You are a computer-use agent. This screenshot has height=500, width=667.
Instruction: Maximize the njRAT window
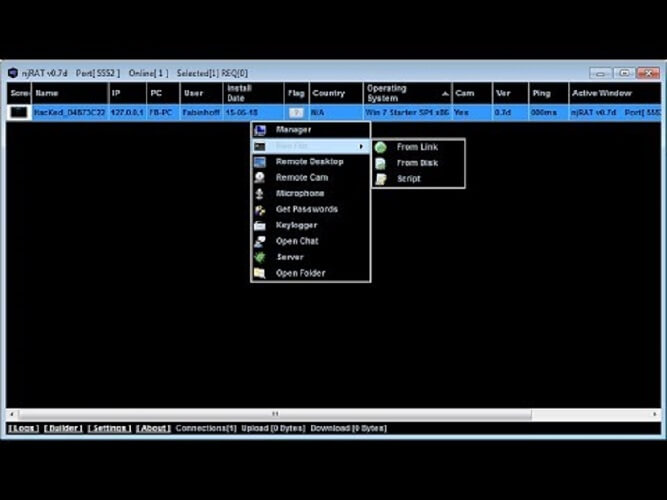(624, 73)
